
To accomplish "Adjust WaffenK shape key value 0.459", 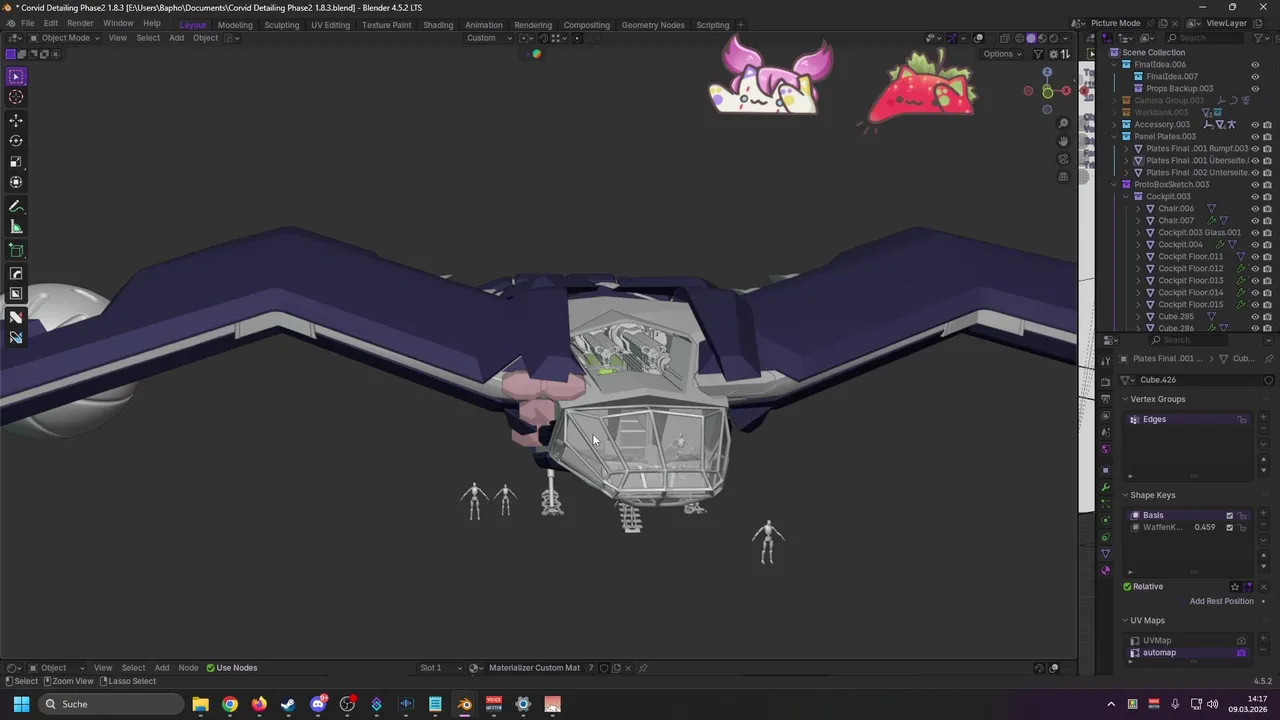I will (x=1204, y=528).
